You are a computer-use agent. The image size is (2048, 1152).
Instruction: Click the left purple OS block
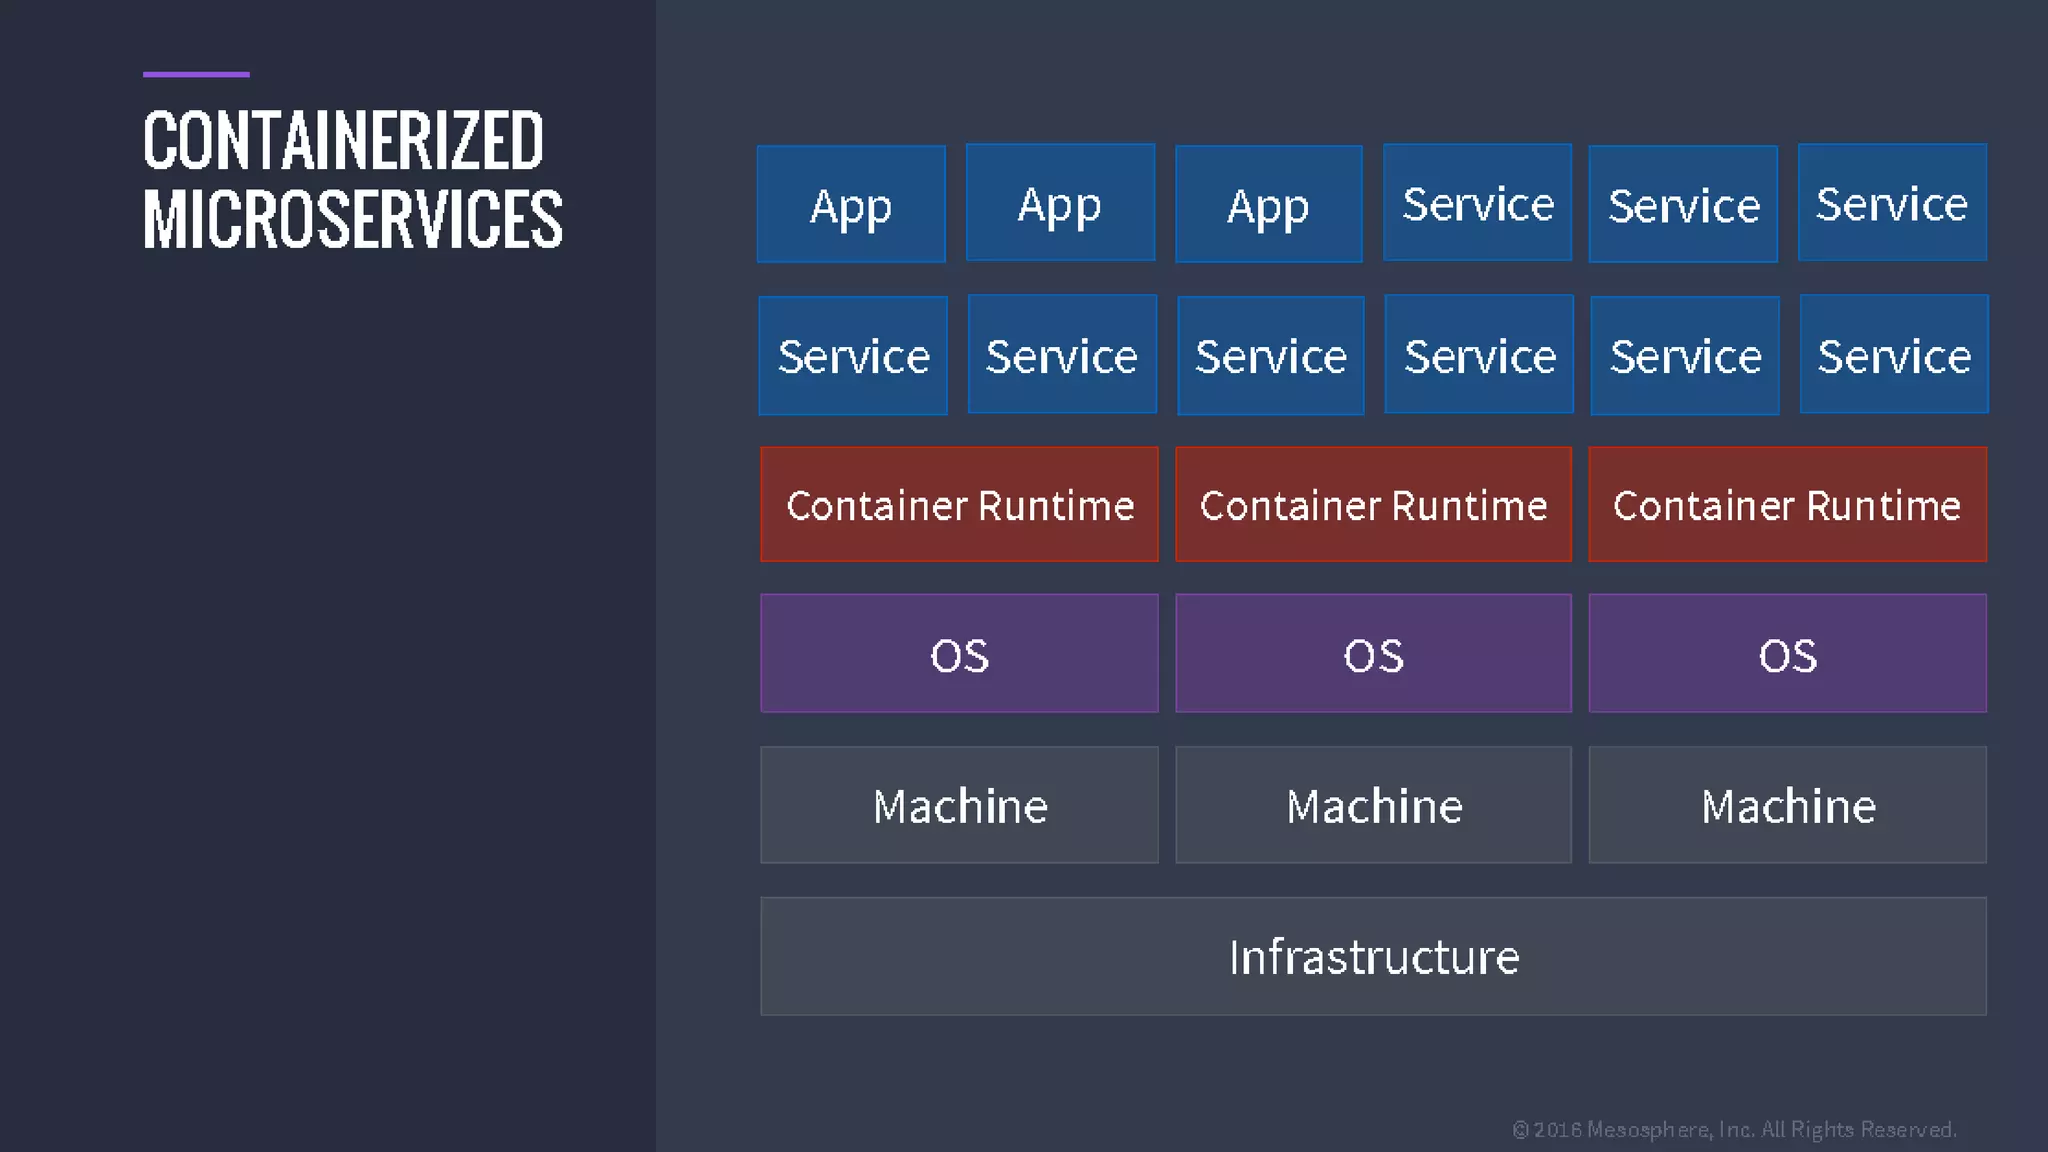959,654
